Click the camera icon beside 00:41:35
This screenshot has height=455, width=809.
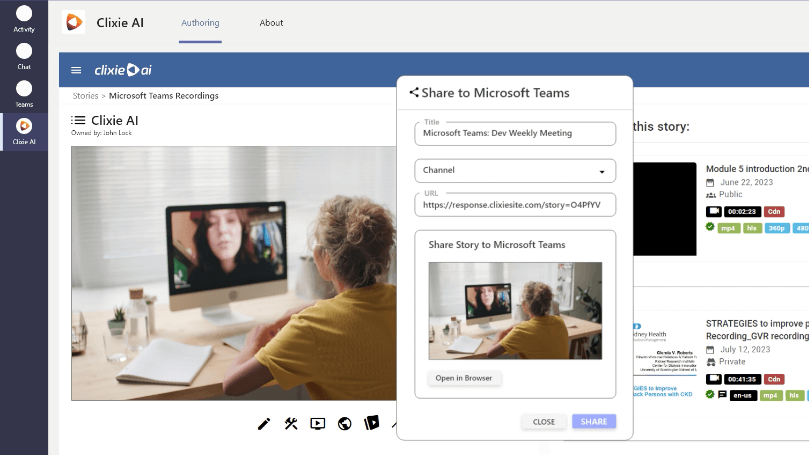point(714,379)
